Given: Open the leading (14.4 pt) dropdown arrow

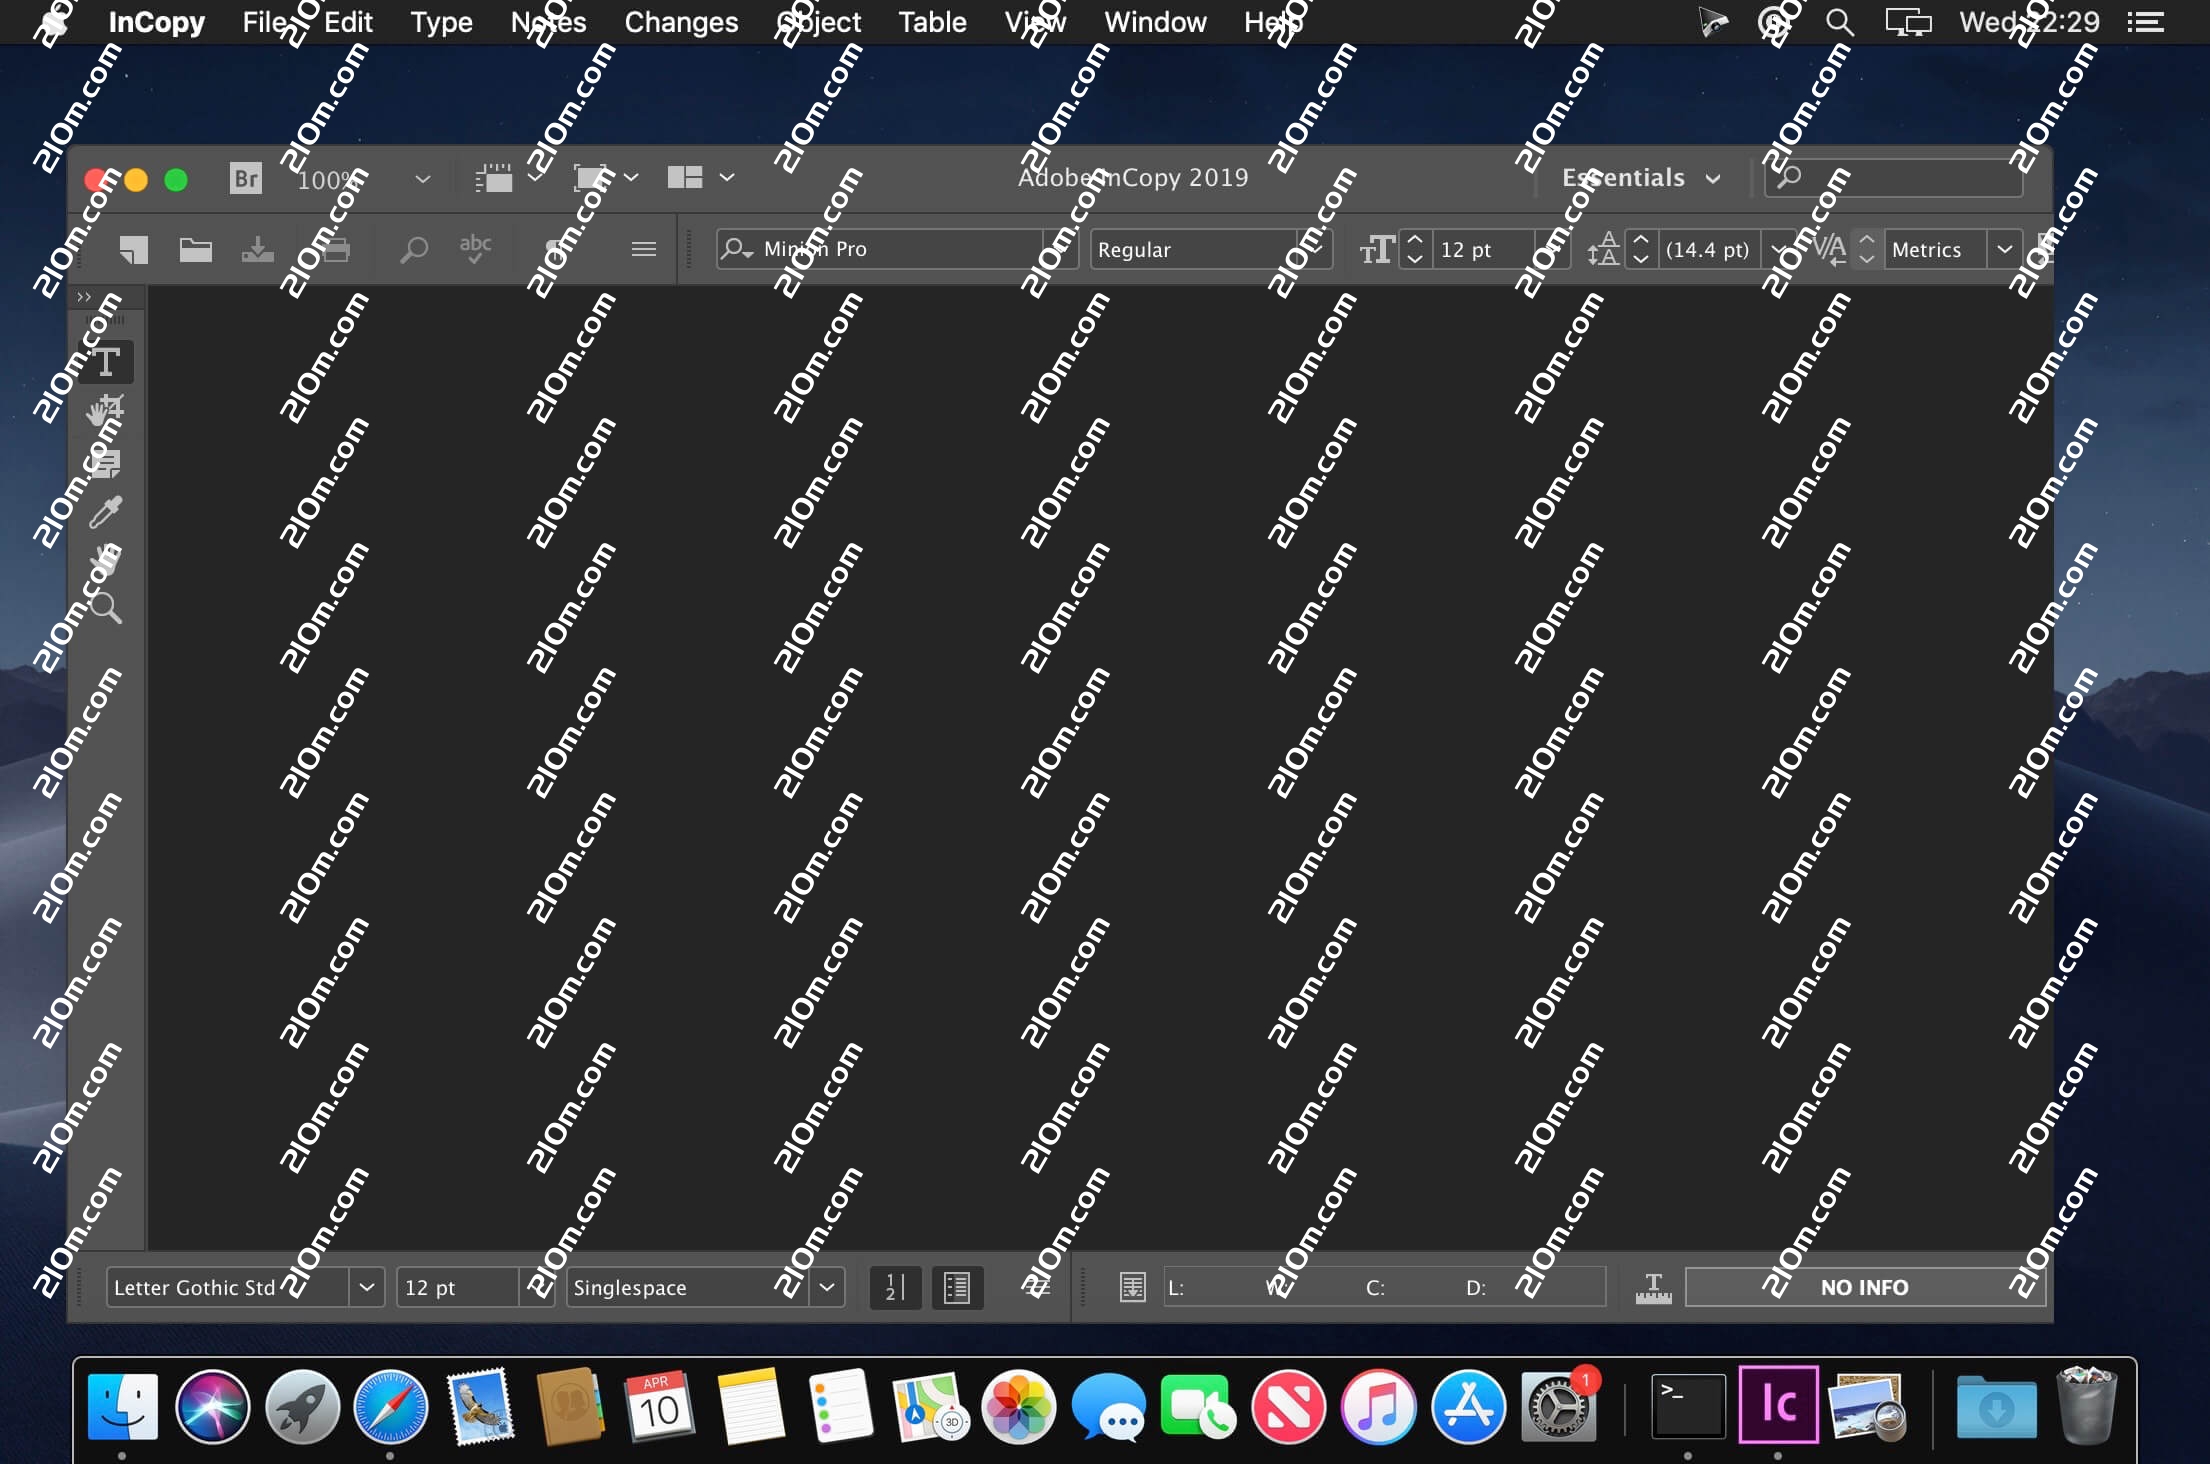Looking at the screenshot, I should pyautogui.click(x=1777, y=249).
